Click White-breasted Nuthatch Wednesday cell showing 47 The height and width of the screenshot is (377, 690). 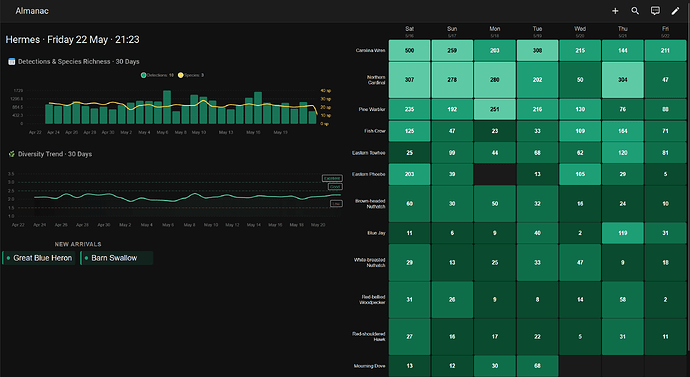(x=580, y=263)
